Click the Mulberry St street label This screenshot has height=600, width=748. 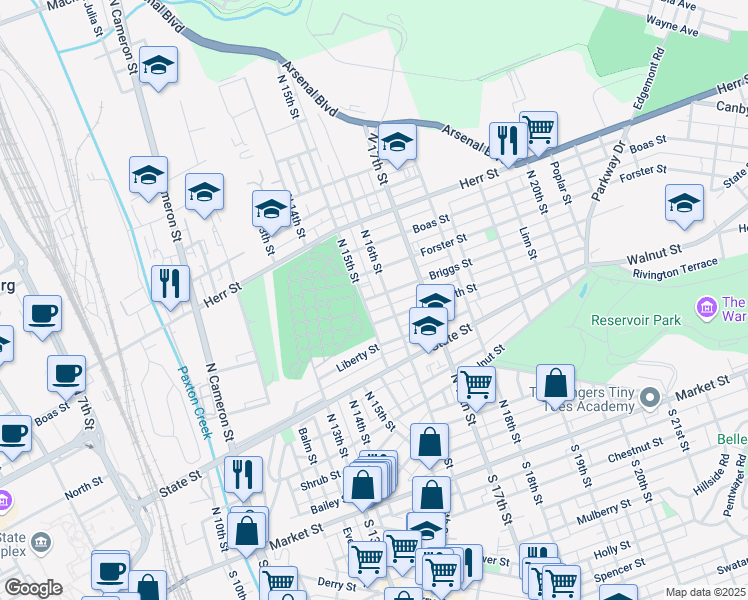[x=604, y=512]
